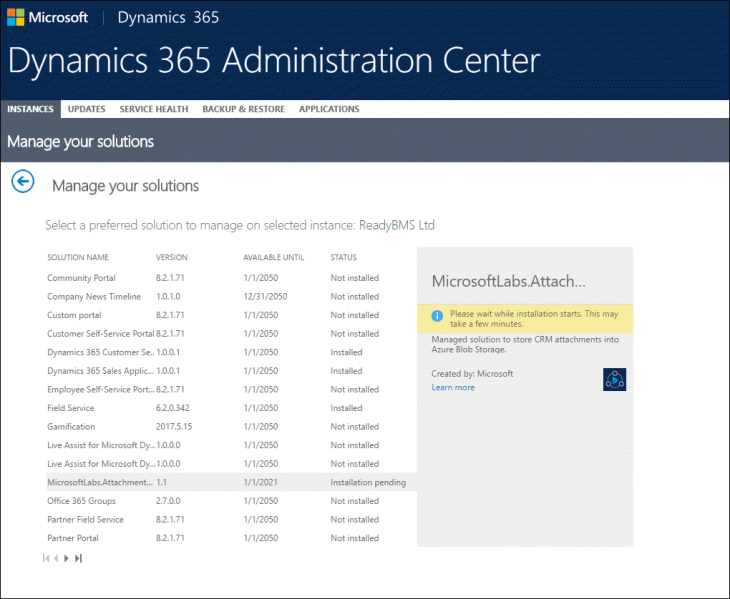Viewport: 730px width, 599px height.
Task: Select Dynamics 365 Customer Se.. solution
Action: pyautogui.click(x=231, y=352)
